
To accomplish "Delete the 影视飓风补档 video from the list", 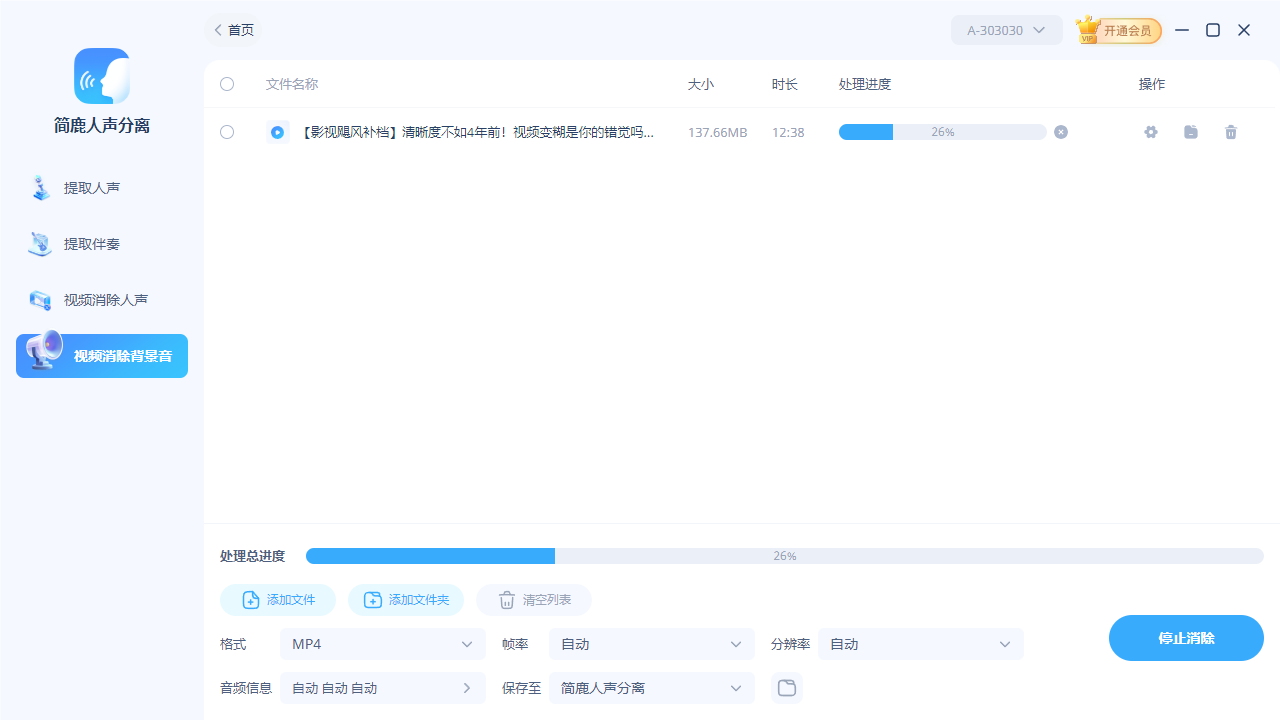I will (x=1231, y=132).
